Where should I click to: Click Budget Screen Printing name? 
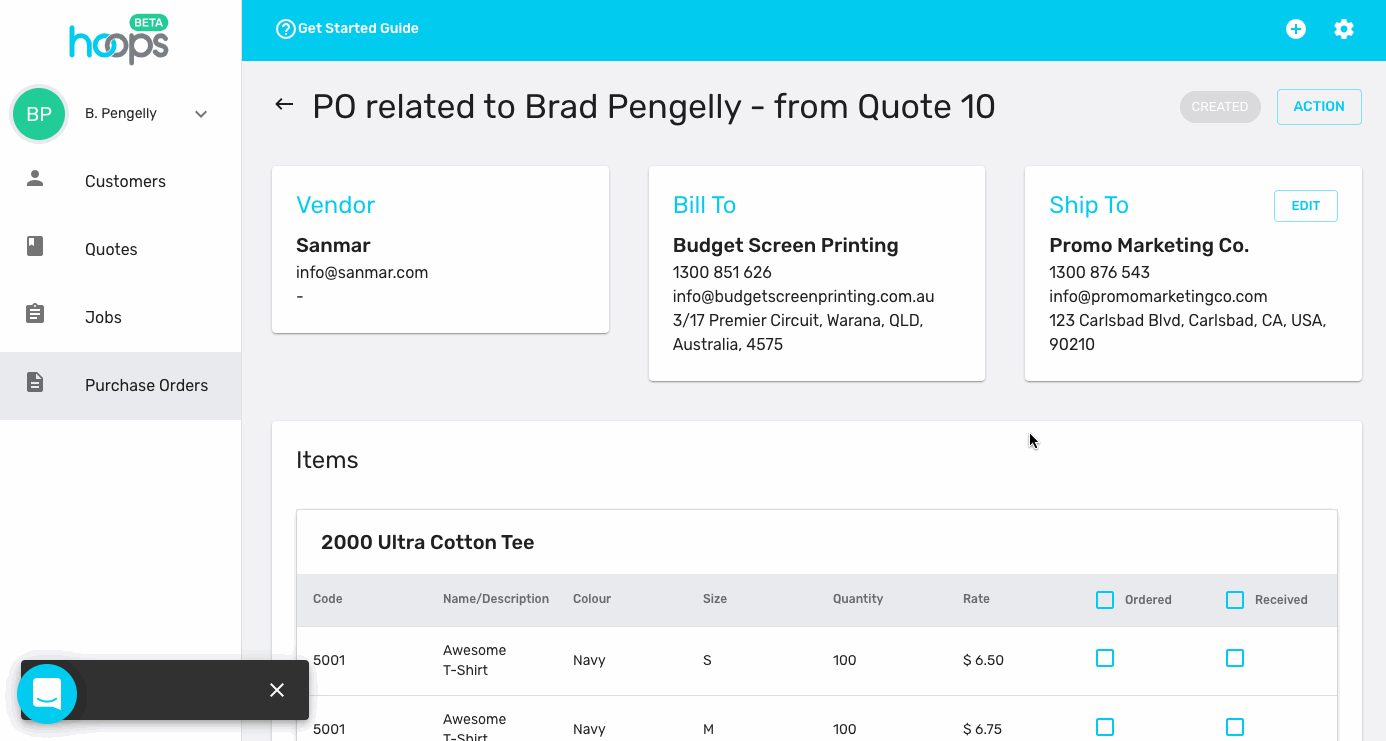pyautogui.click(x=786, y=245)
